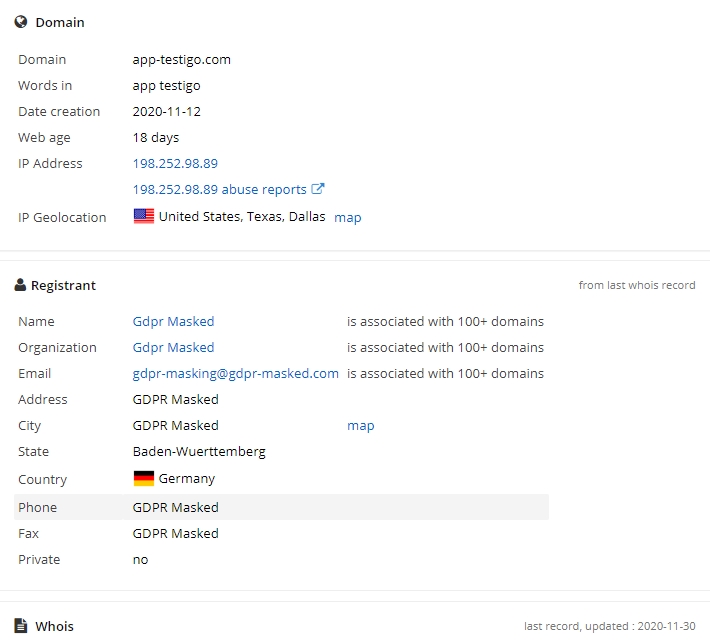Image resolution: width=710 pixels, height=641 pixels.
Task: Click associated domains text in Email row
Action: click(x=446, y=373)
